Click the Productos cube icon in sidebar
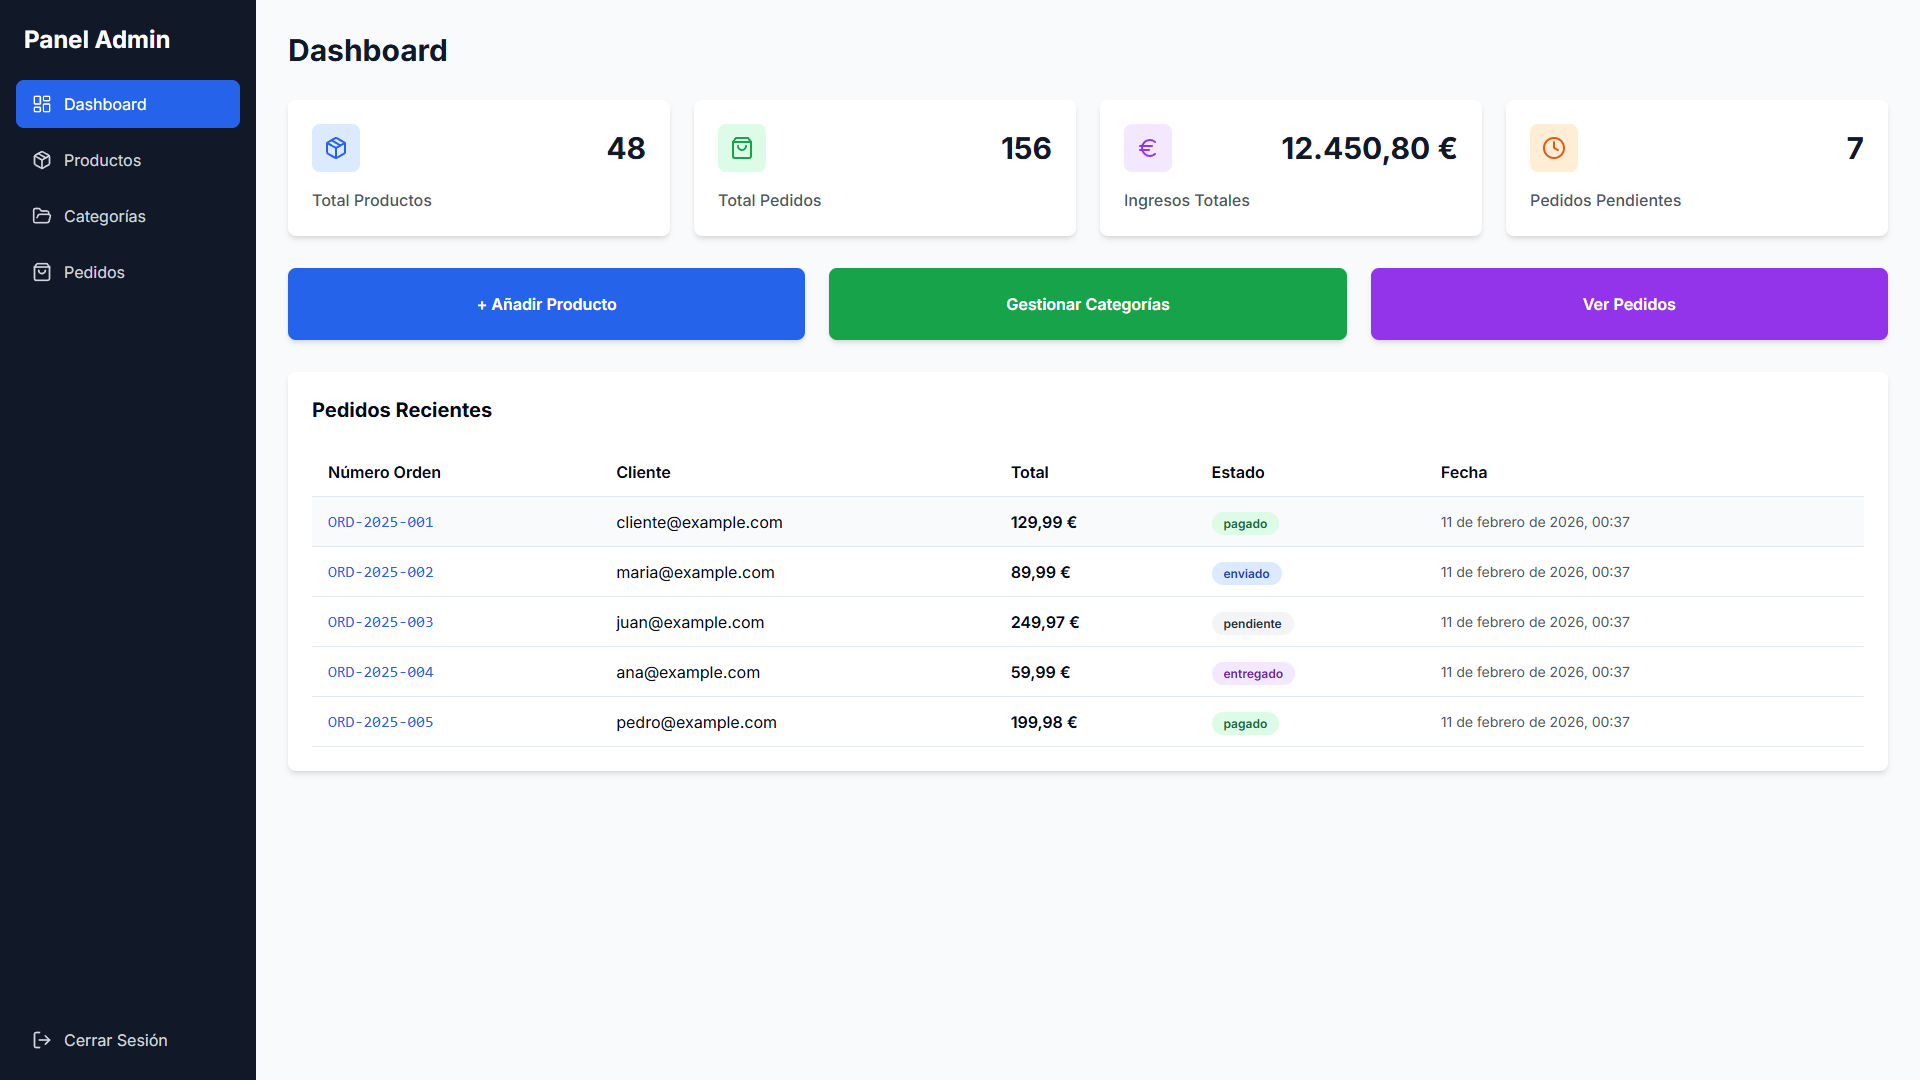 pos(42,160)
